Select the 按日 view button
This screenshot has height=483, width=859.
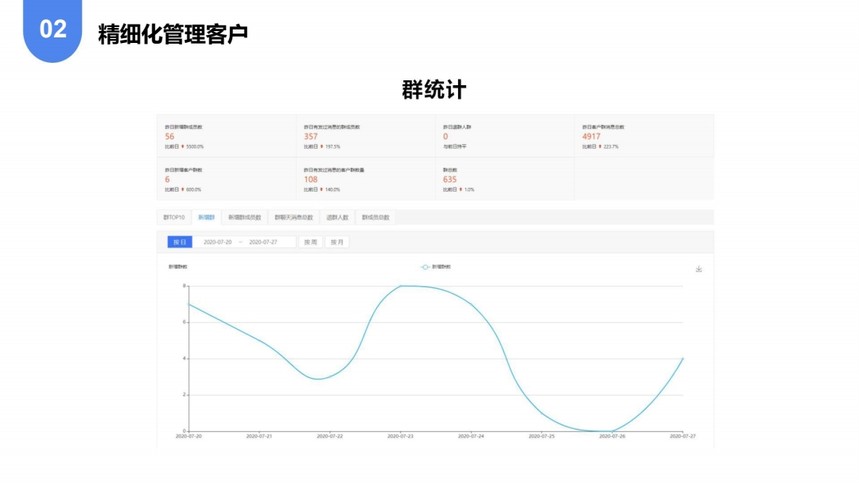180,242
